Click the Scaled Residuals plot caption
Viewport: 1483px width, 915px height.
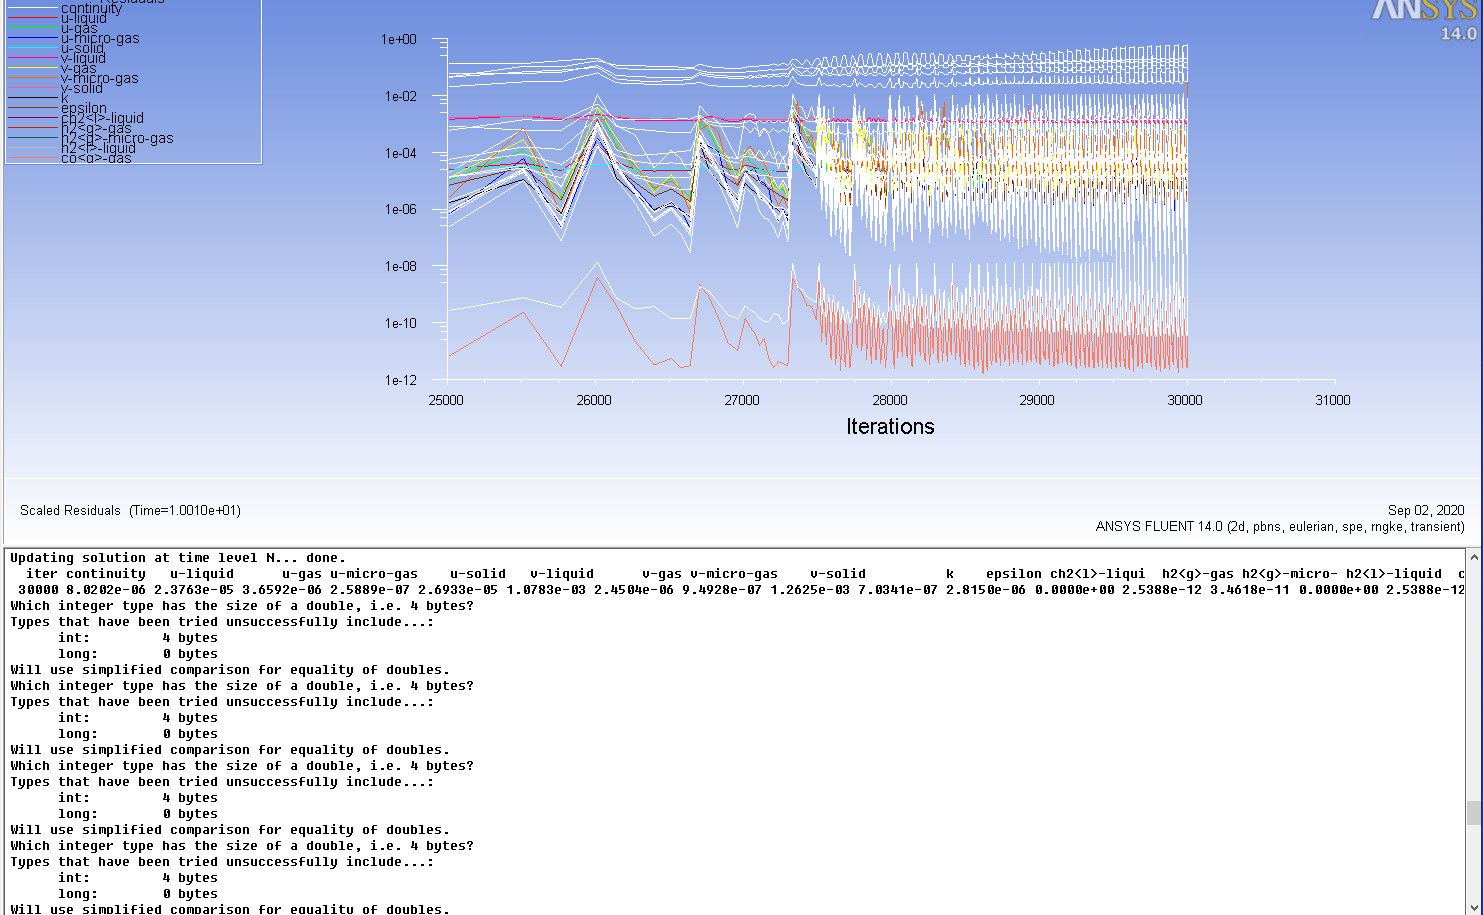coord(130,510)
